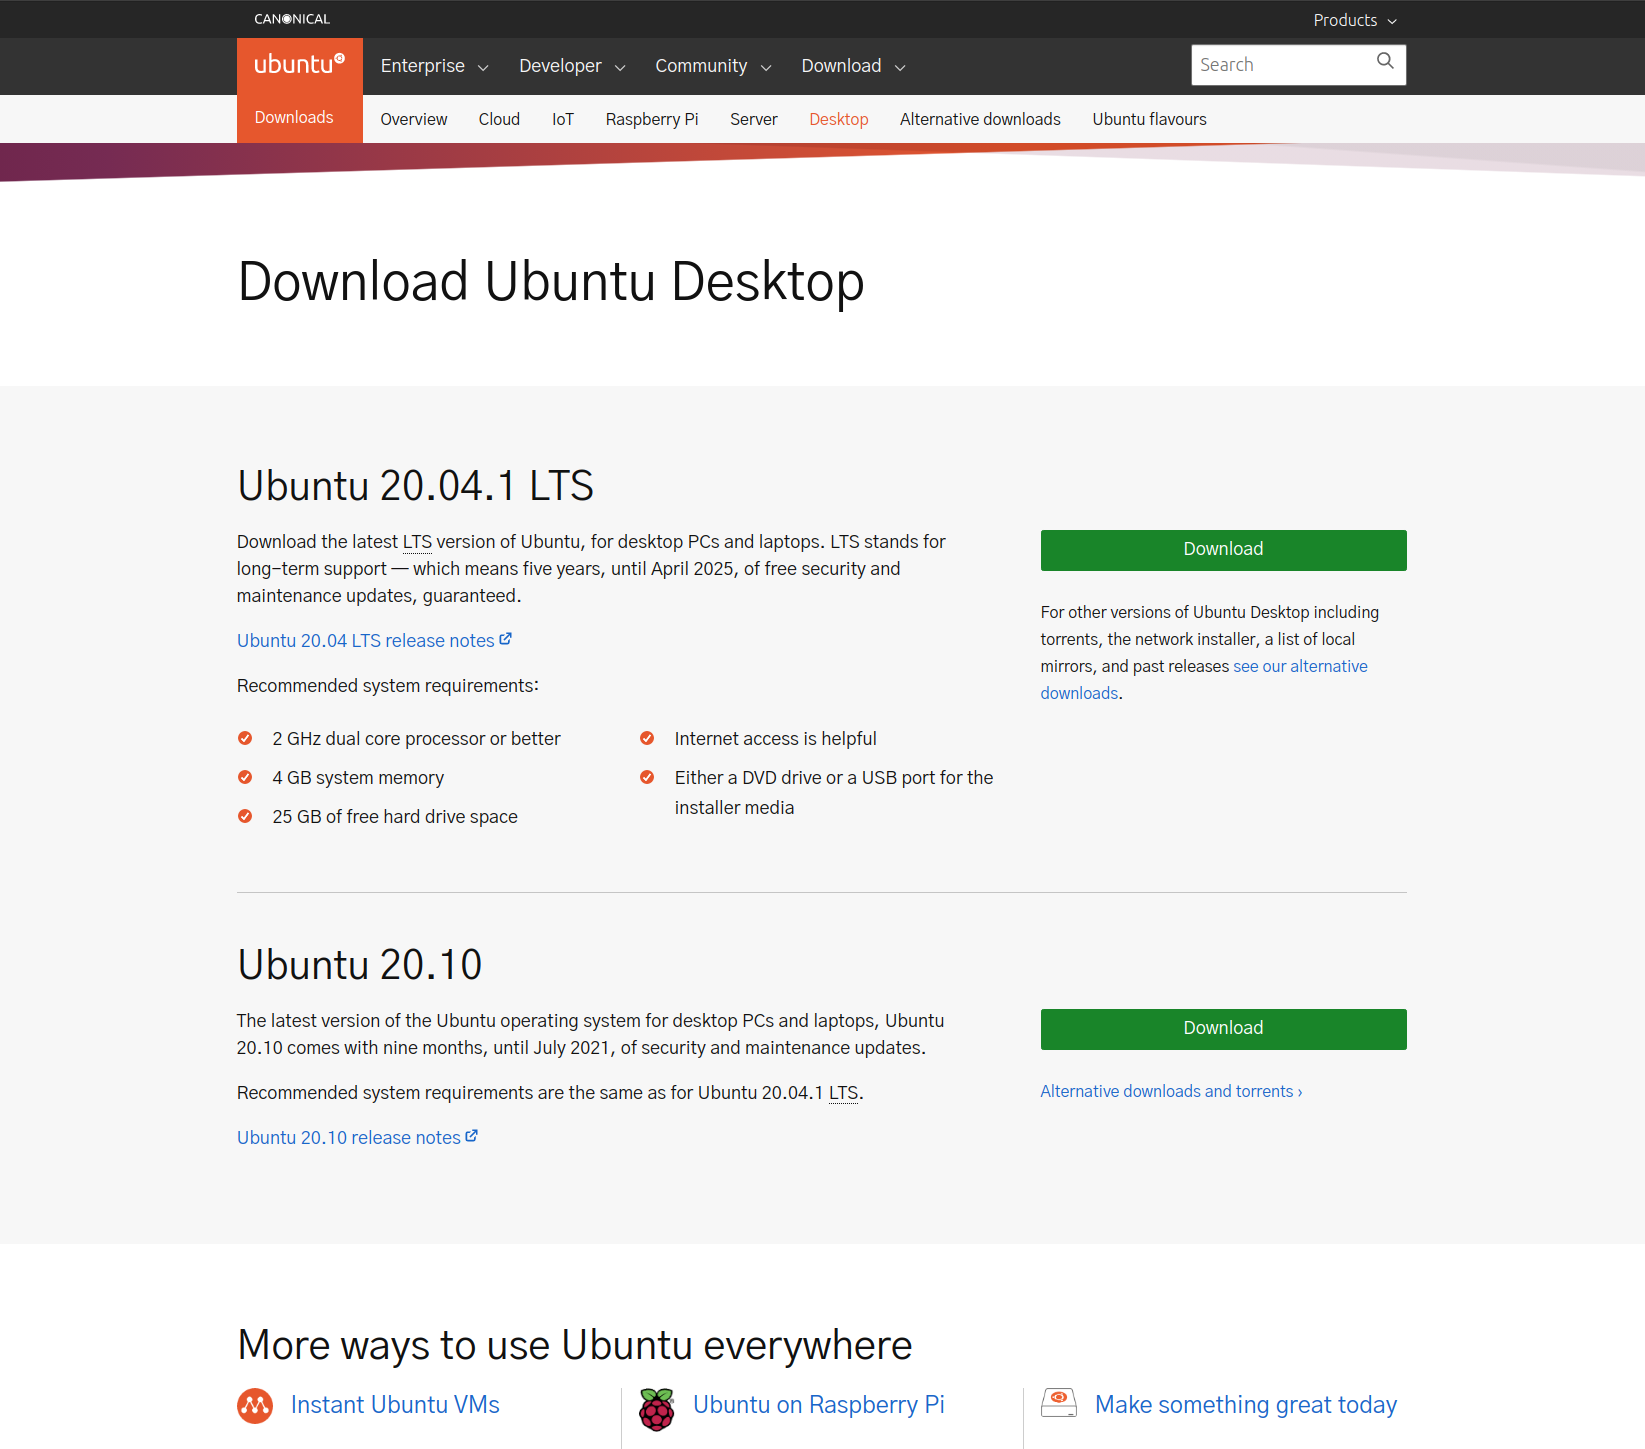Image resolution: width=1645 pixels, height=1449 pixels.
Task: Click the Canonical logo in top bar
Action: [292, 19]
